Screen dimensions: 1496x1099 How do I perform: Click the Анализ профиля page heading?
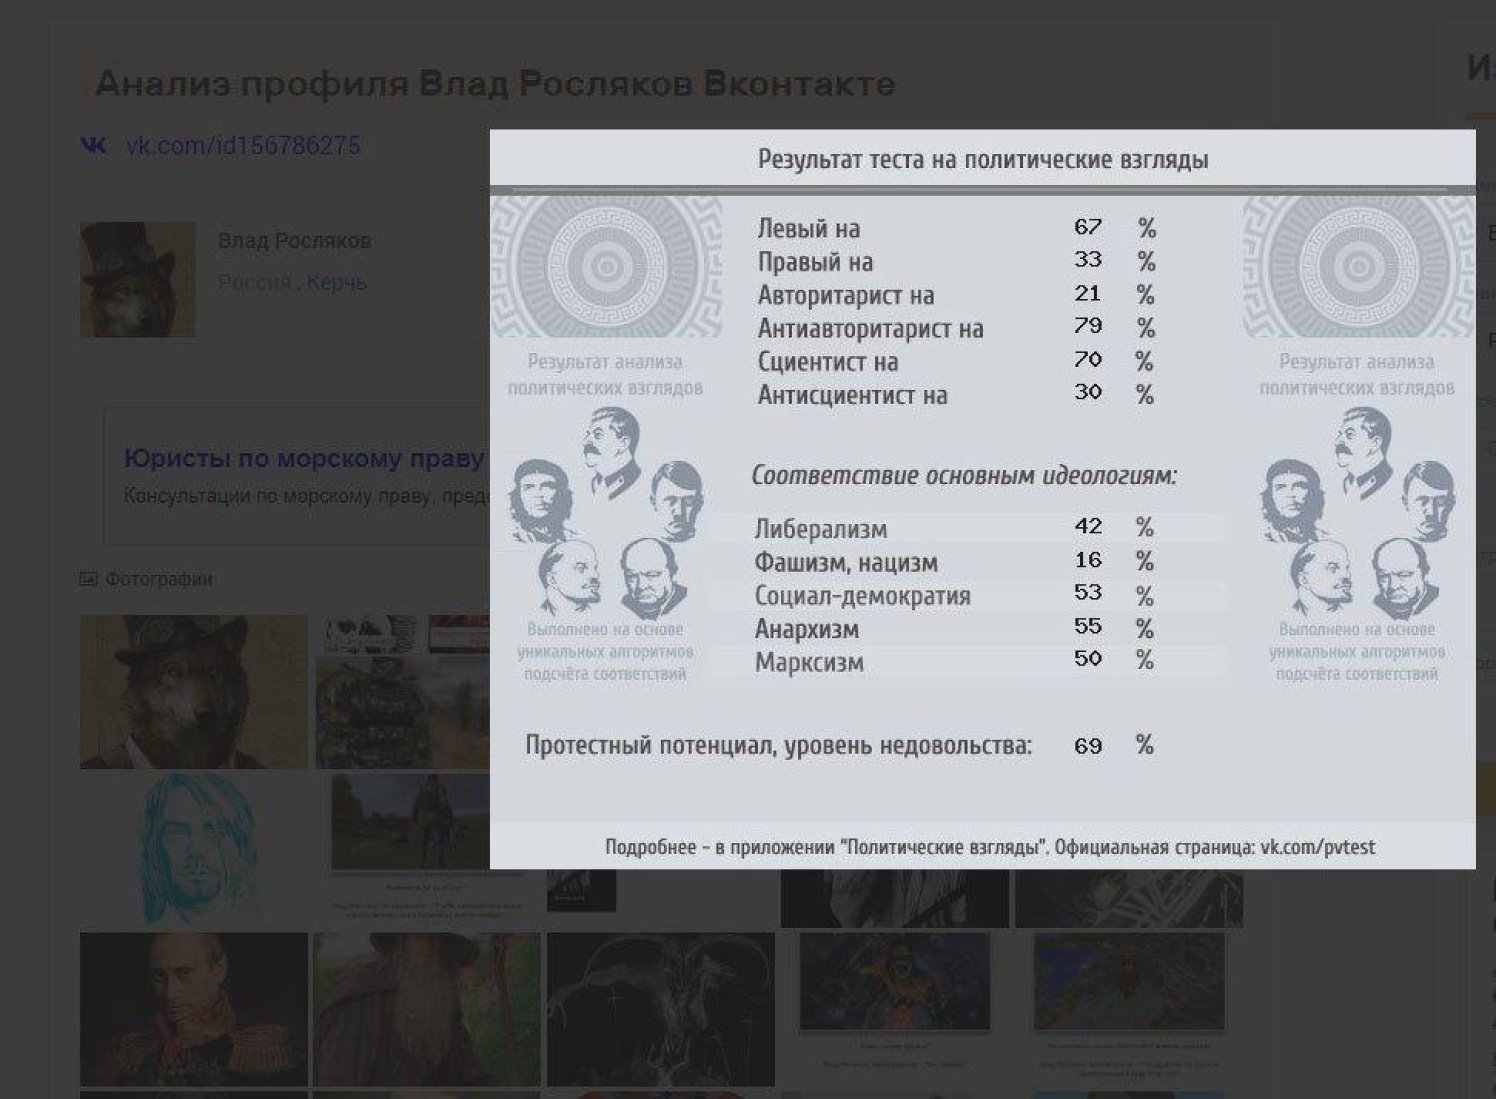coord(495,84)
